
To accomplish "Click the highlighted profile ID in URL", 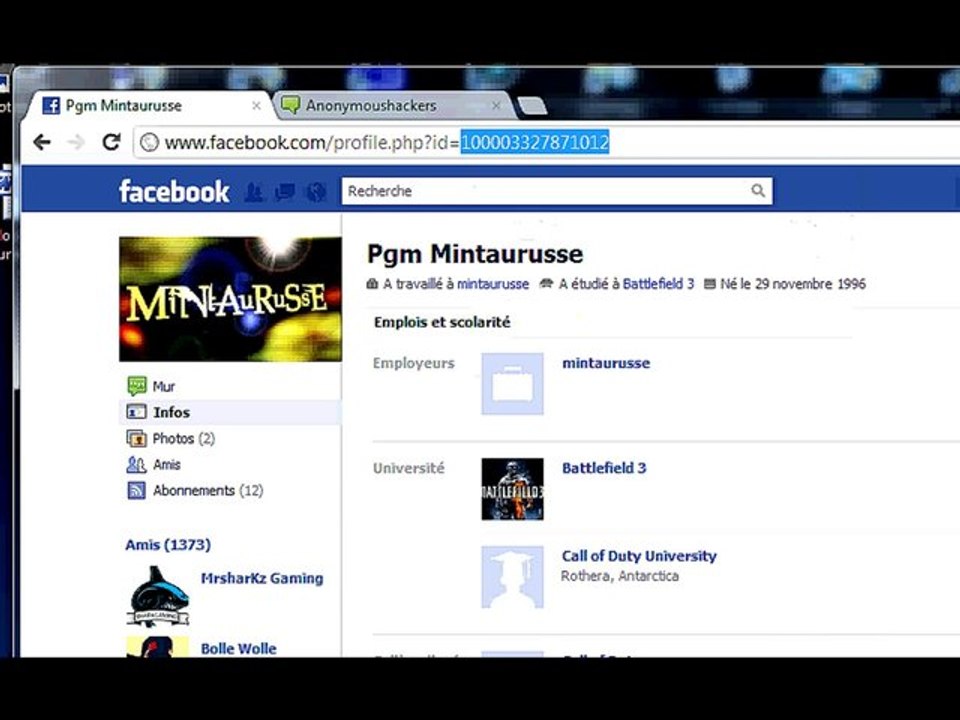I will click(x=534, y=143).
